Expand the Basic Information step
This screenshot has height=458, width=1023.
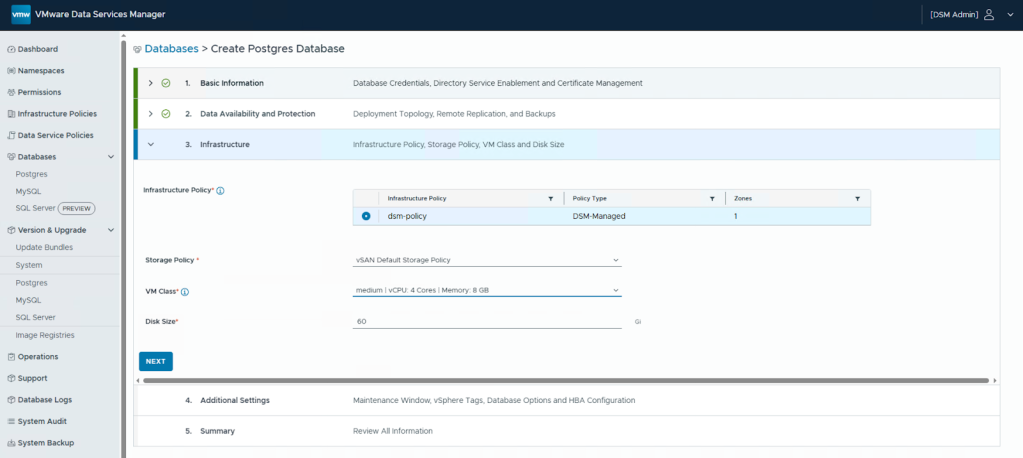(151, 83)
